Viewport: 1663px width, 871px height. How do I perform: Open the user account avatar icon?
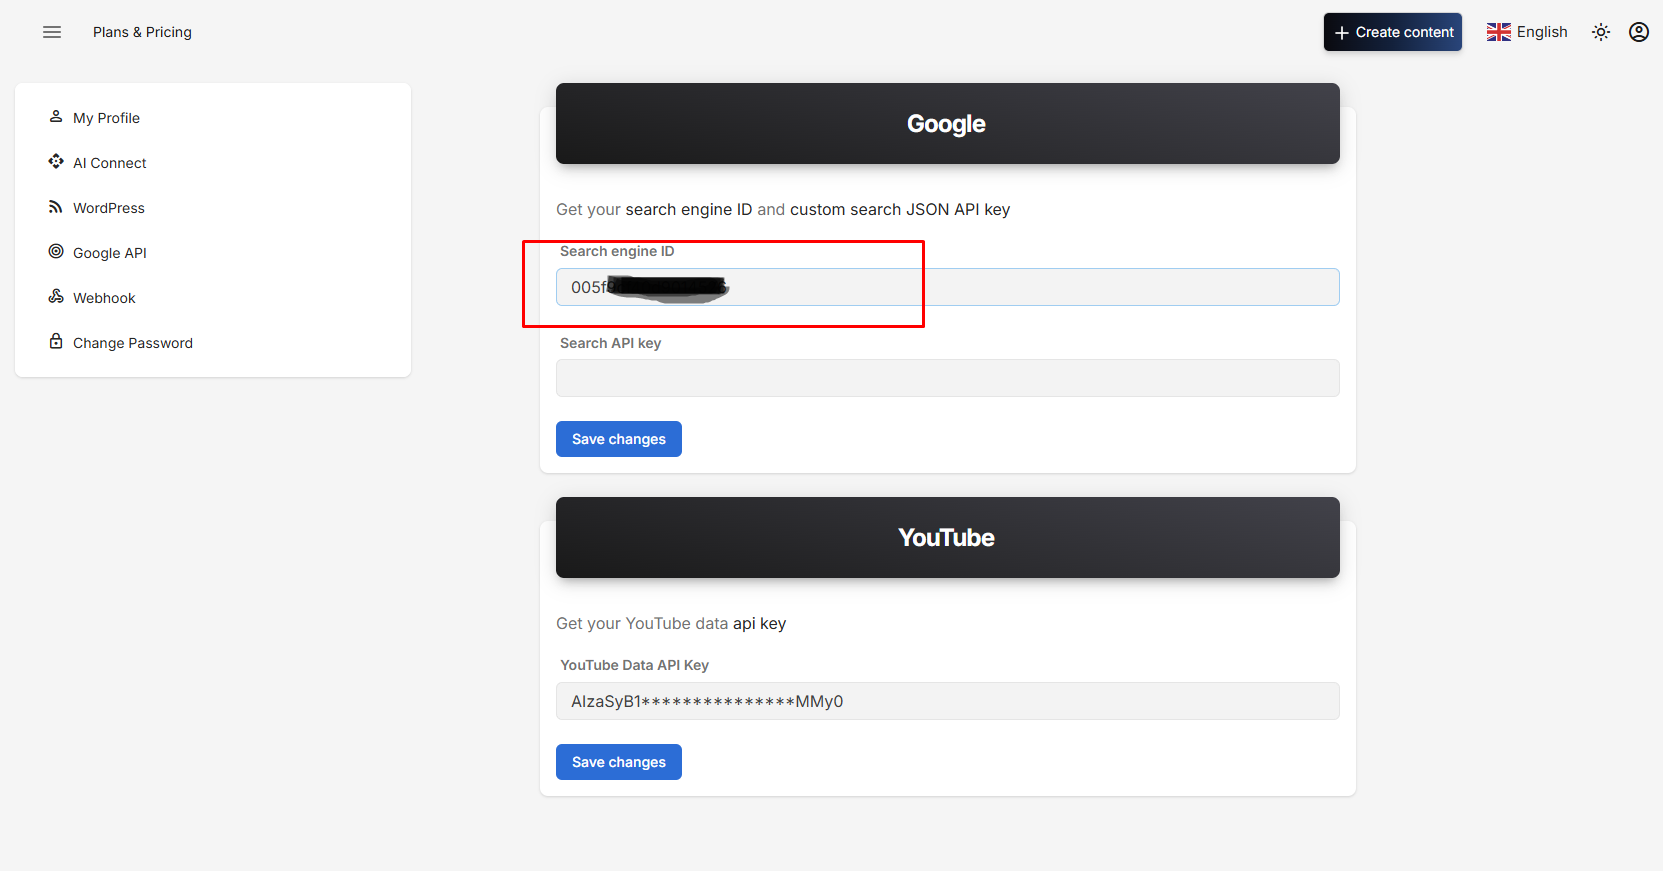(1639, 32)
